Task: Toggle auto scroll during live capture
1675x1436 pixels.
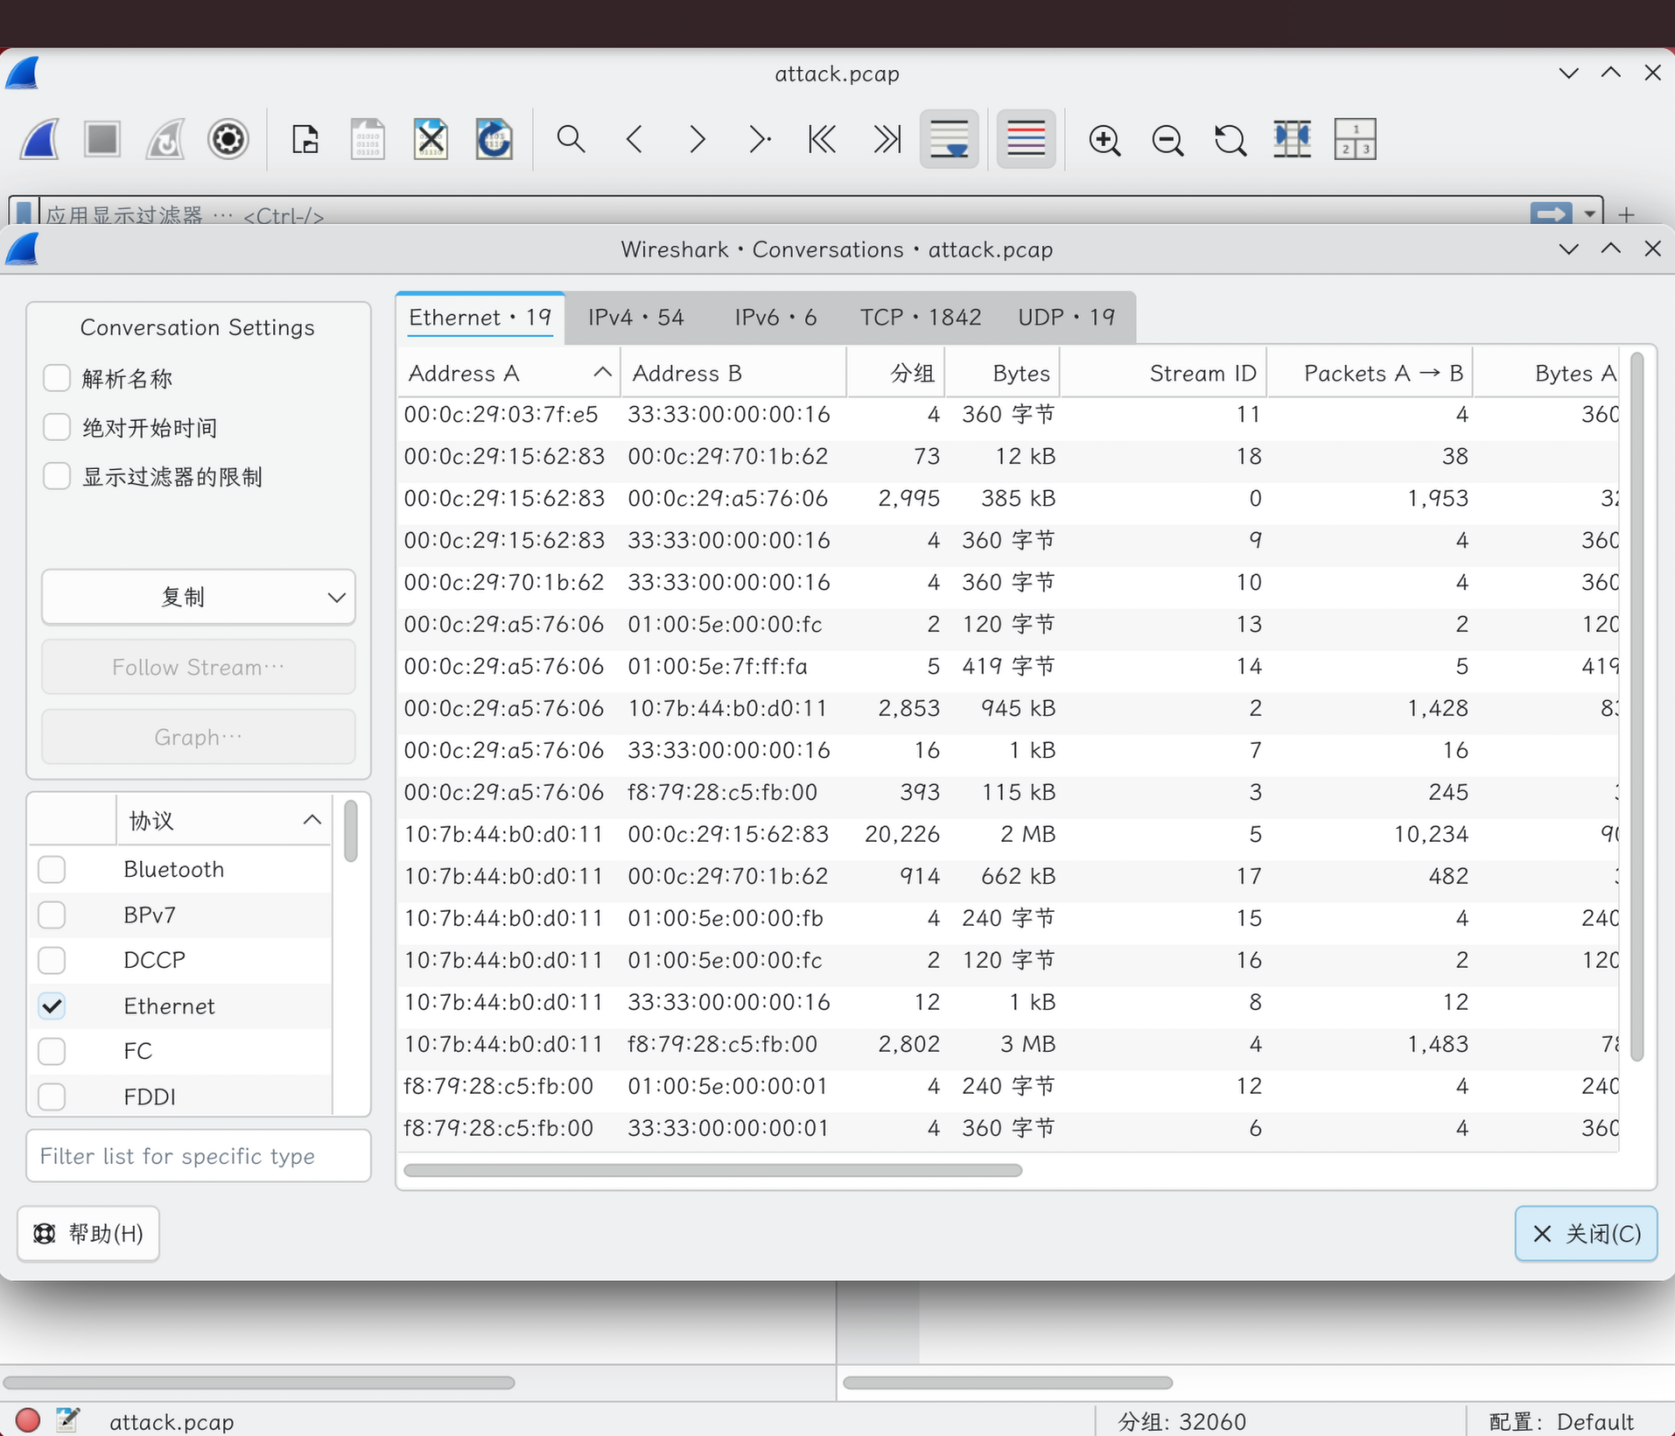Action: click(949, 139)
